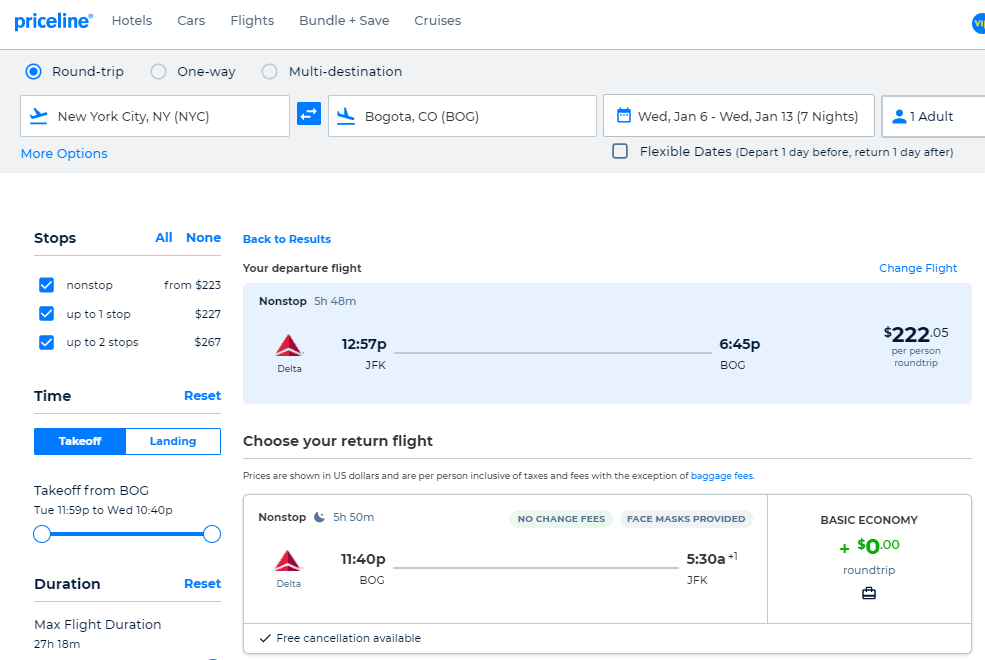Screen dimensions: 985x660
Task: Click left handle of takeoff time slider
Action: [42, 534]
